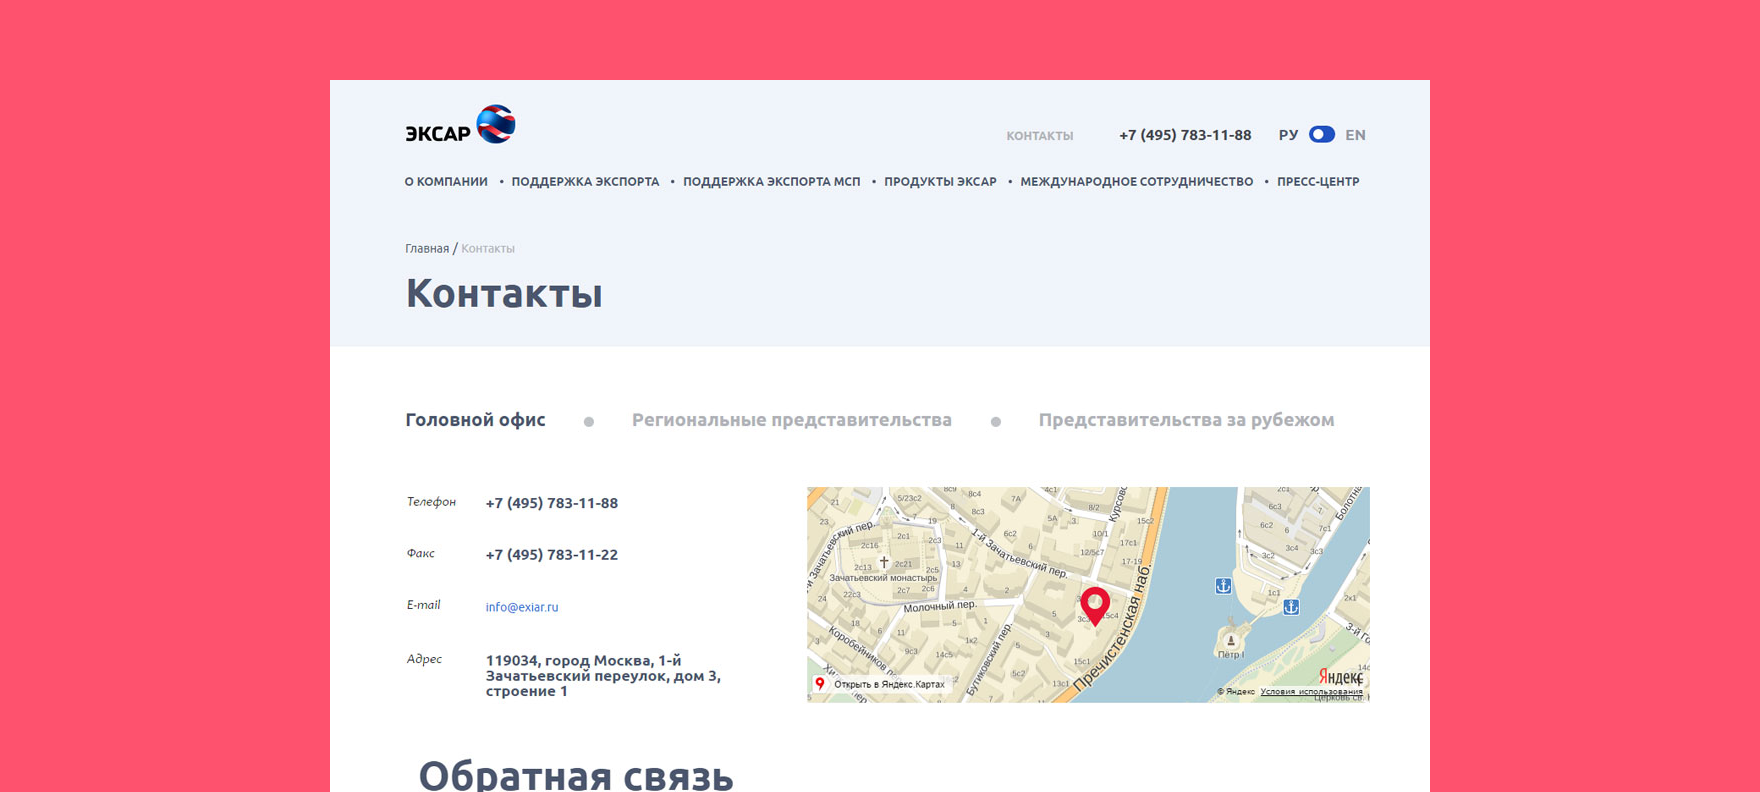1760x792 pixels.
Task: Switch to Региональные представительства tab
Action: [792, 420]
